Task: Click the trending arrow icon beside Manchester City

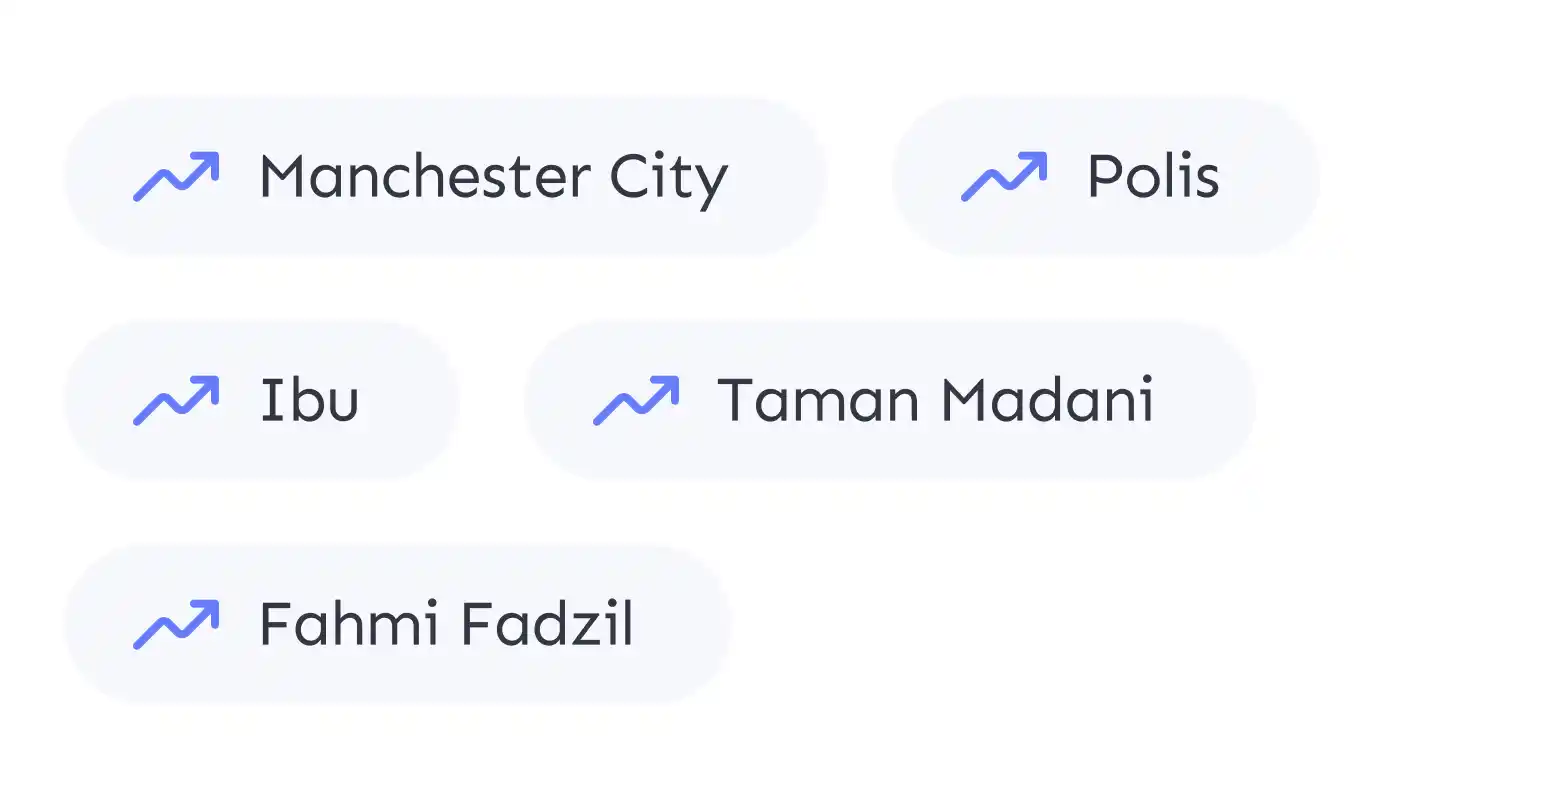Action: 176,177
